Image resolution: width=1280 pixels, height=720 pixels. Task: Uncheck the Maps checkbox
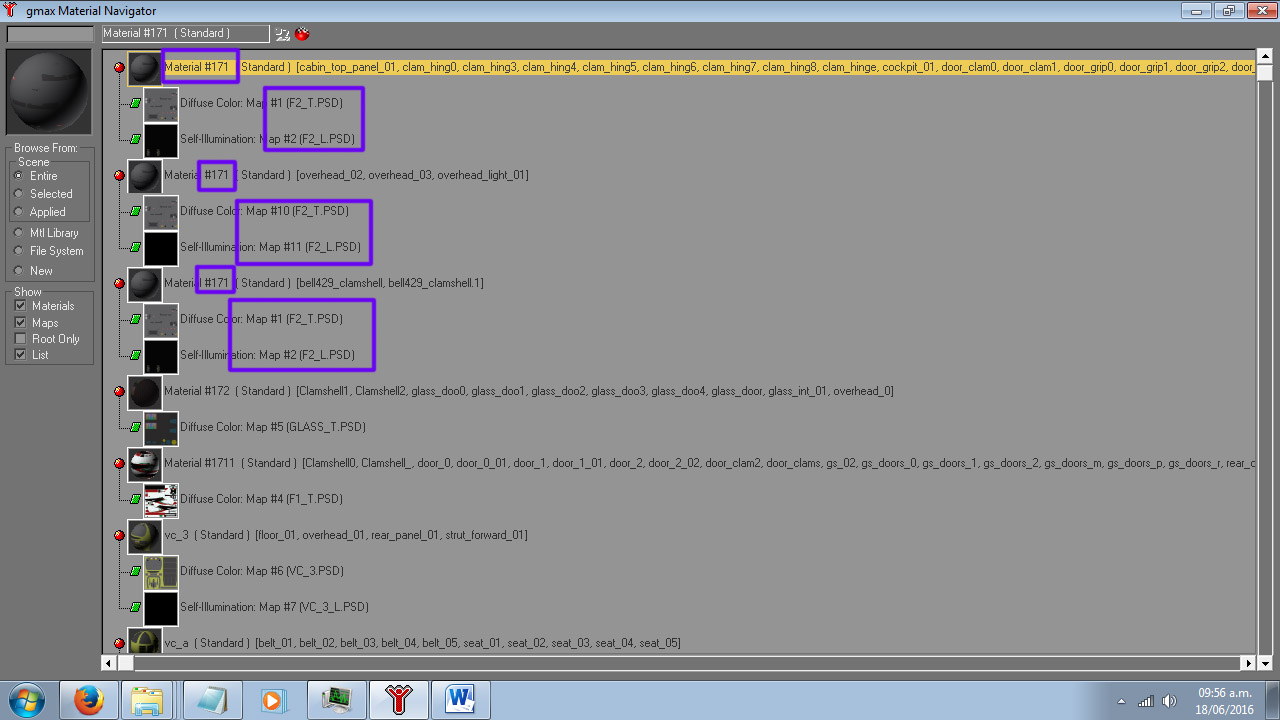[21, 323]
